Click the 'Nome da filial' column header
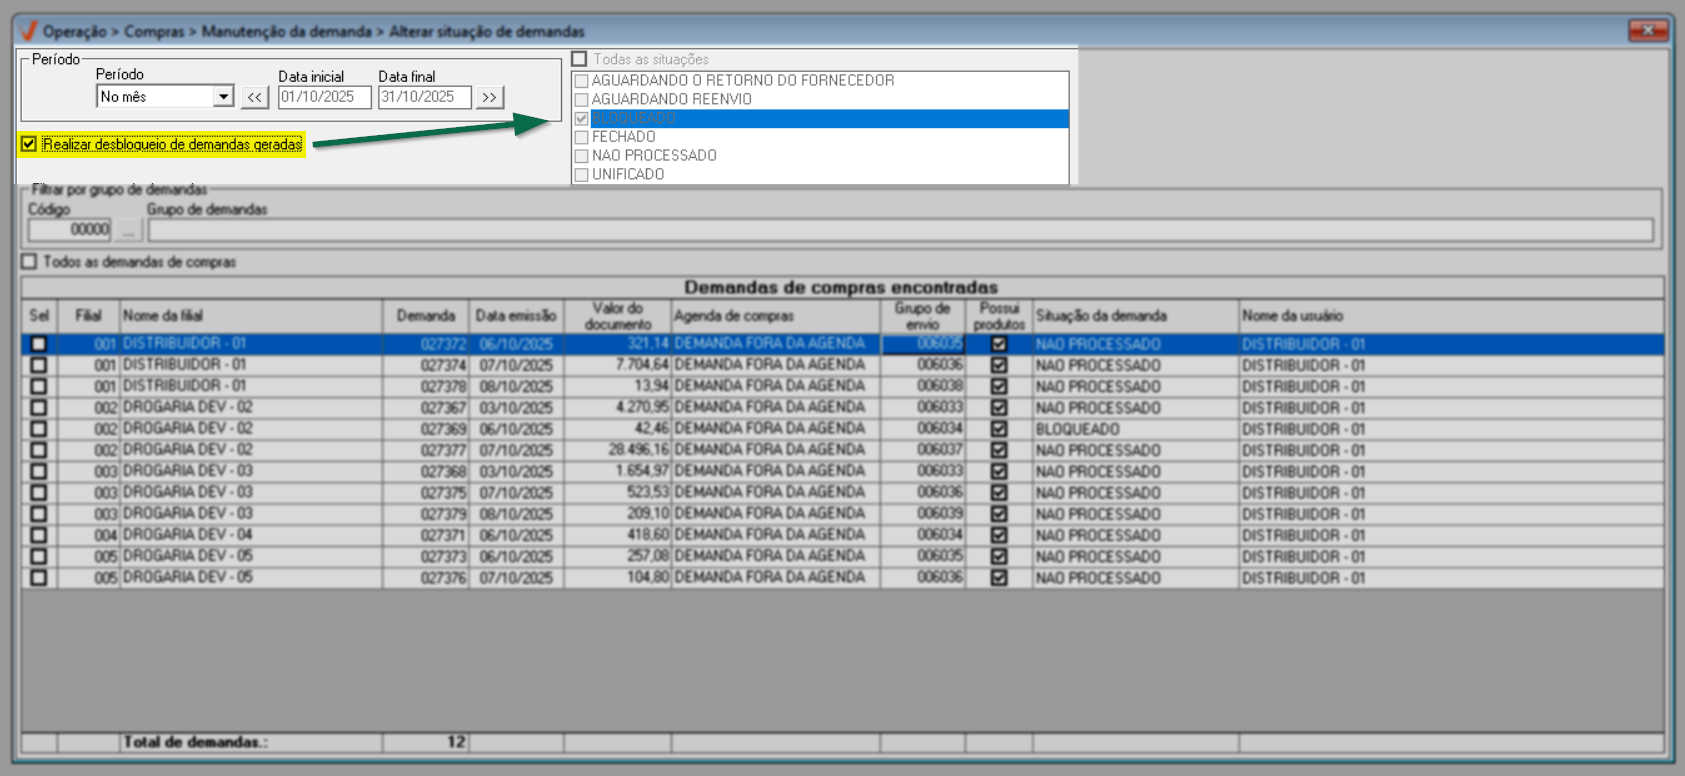This screenshot has height=776, width=1685. (x=251, y=316)
